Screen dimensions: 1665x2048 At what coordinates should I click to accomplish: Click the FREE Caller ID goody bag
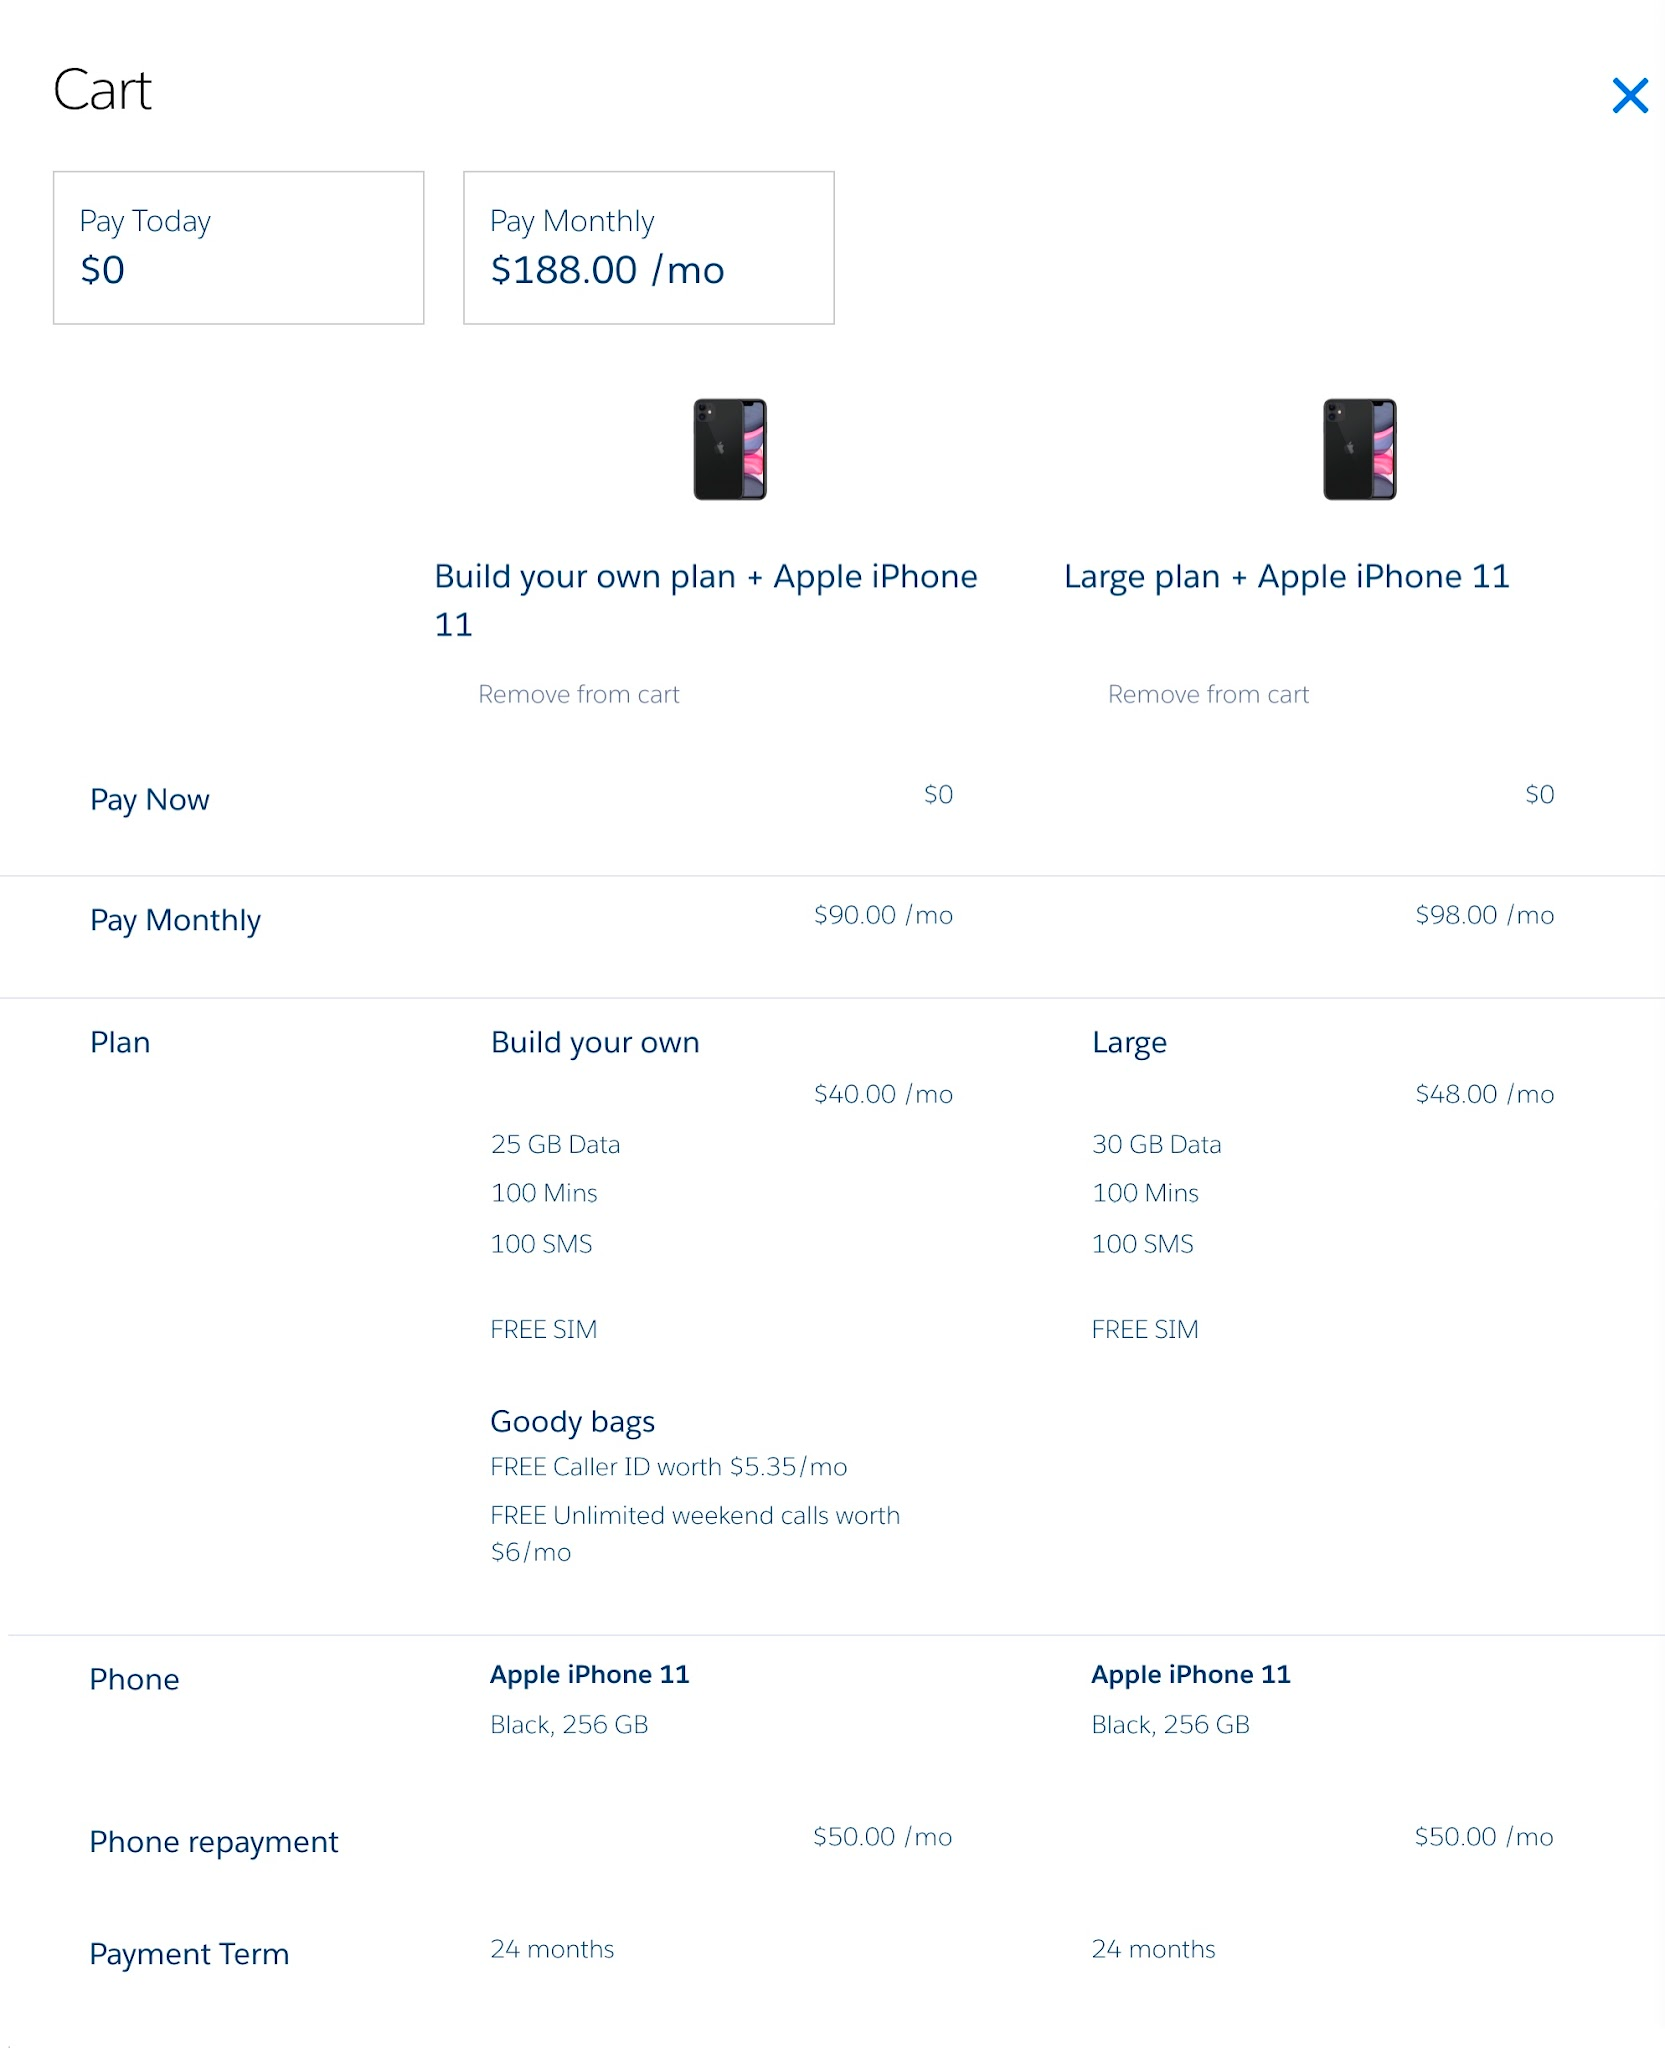[x=668, y=1467]
